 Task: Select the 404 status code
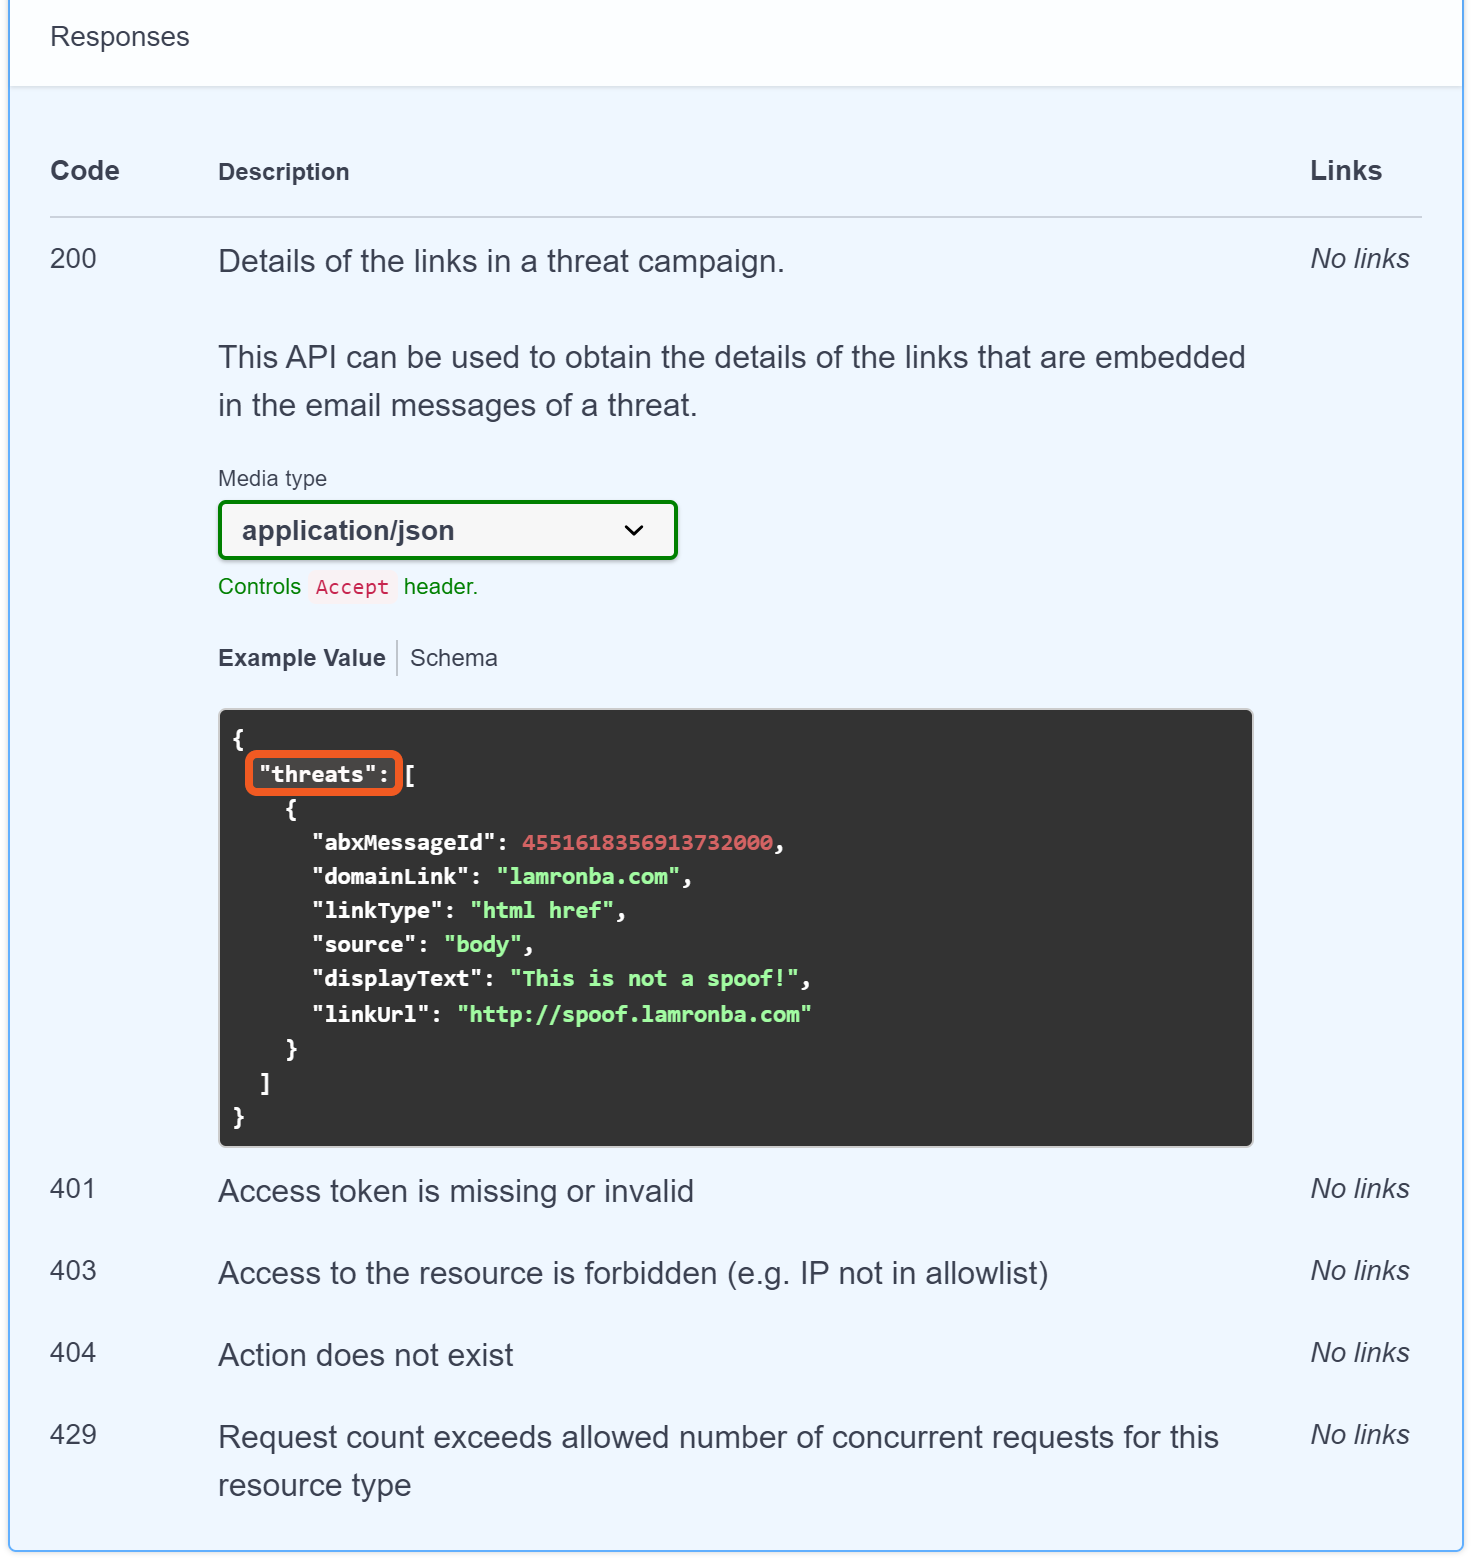[x=73, y=1353]
